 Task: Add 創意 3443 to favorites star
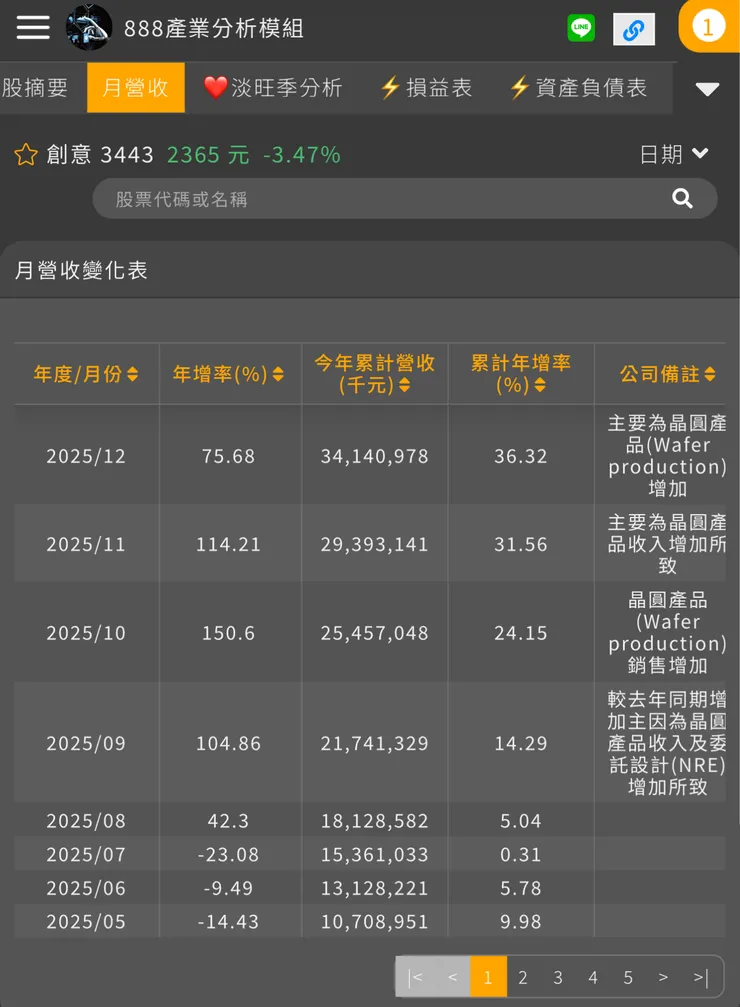pos(26,154)
